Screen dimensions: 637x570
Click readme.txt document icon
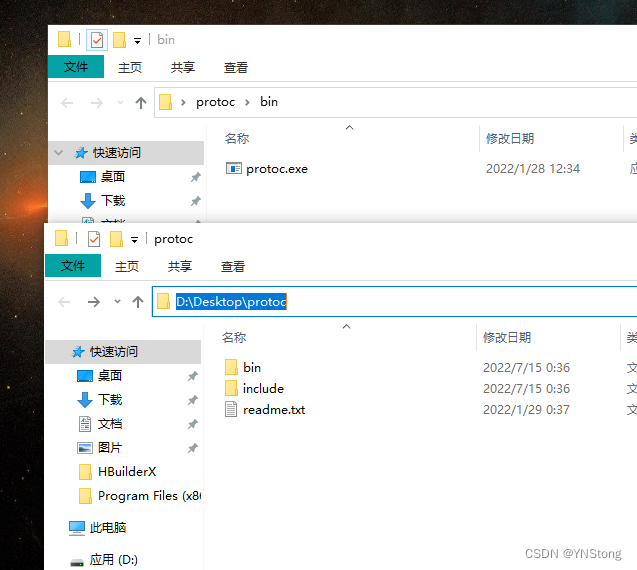(x=231, y=410)
